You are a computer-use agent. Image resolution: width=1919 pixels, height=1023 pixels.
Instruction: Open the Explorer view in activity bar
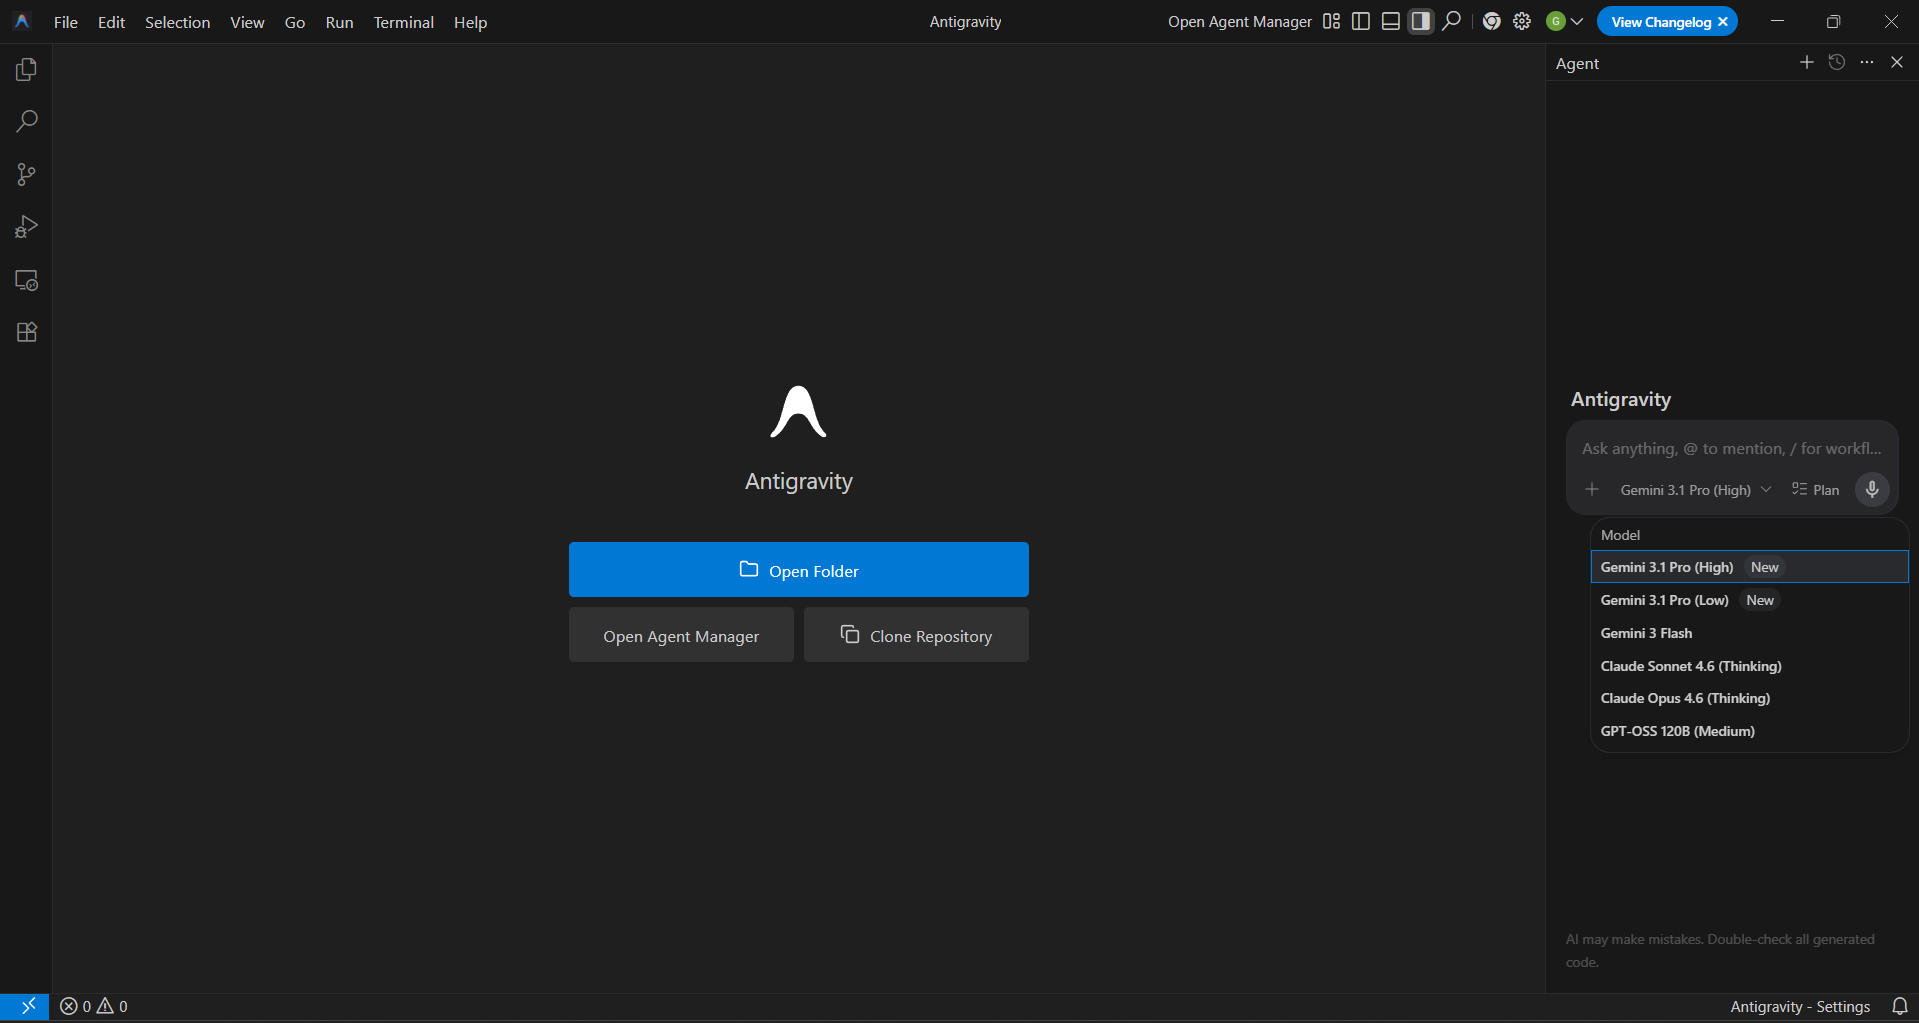(x=26, y=69)
